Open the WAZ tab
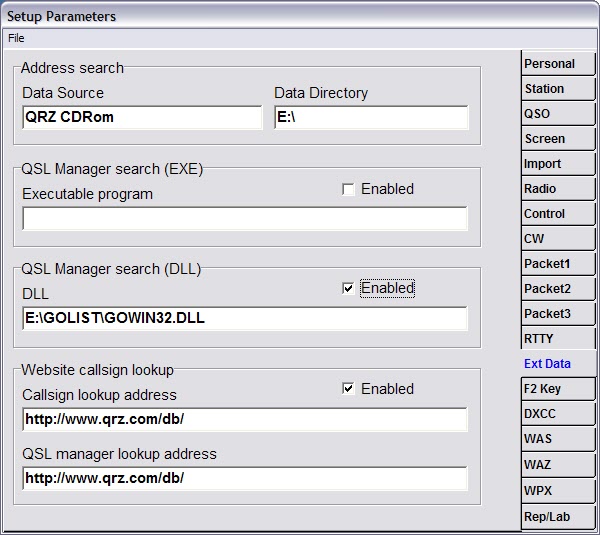600x535 pixels. click(558, 465)
